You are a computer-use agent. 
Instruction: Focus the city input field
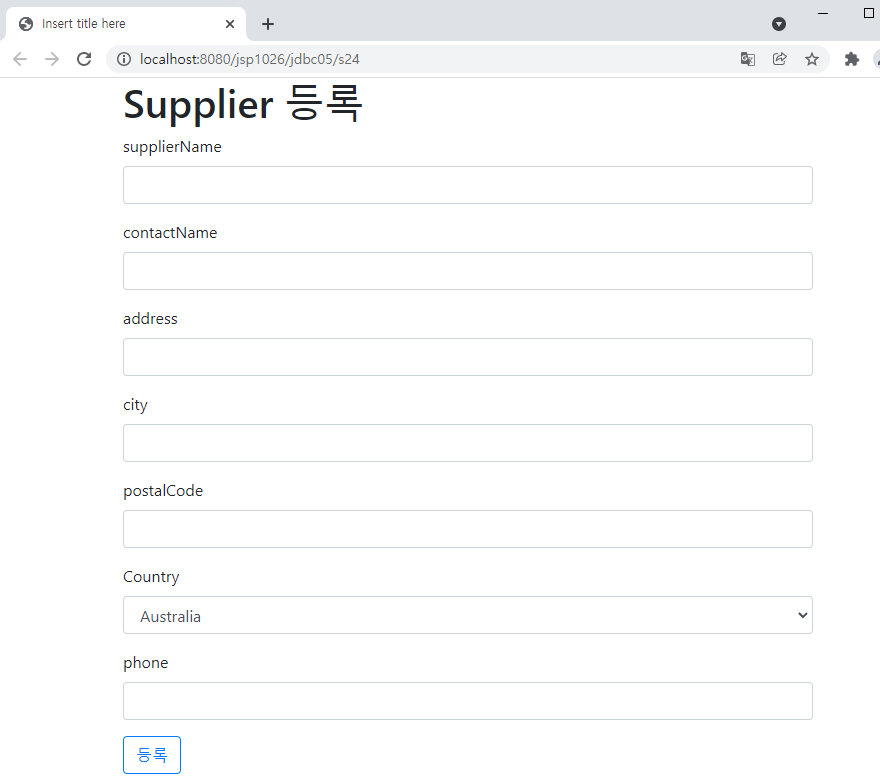pos(468,443)
